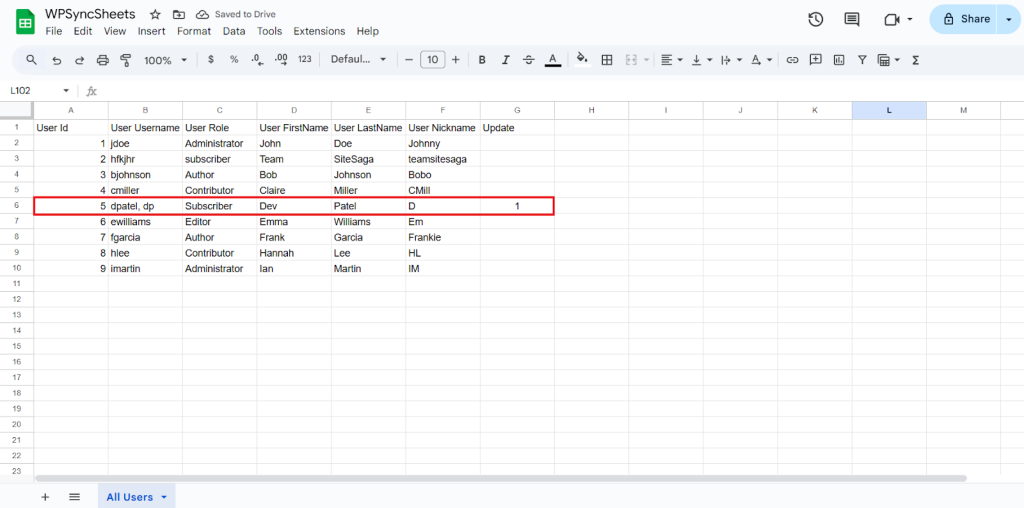The image size is (1024, 508).
Task: Start a video call with Meet icon
Action: click(x=892, y=20)
